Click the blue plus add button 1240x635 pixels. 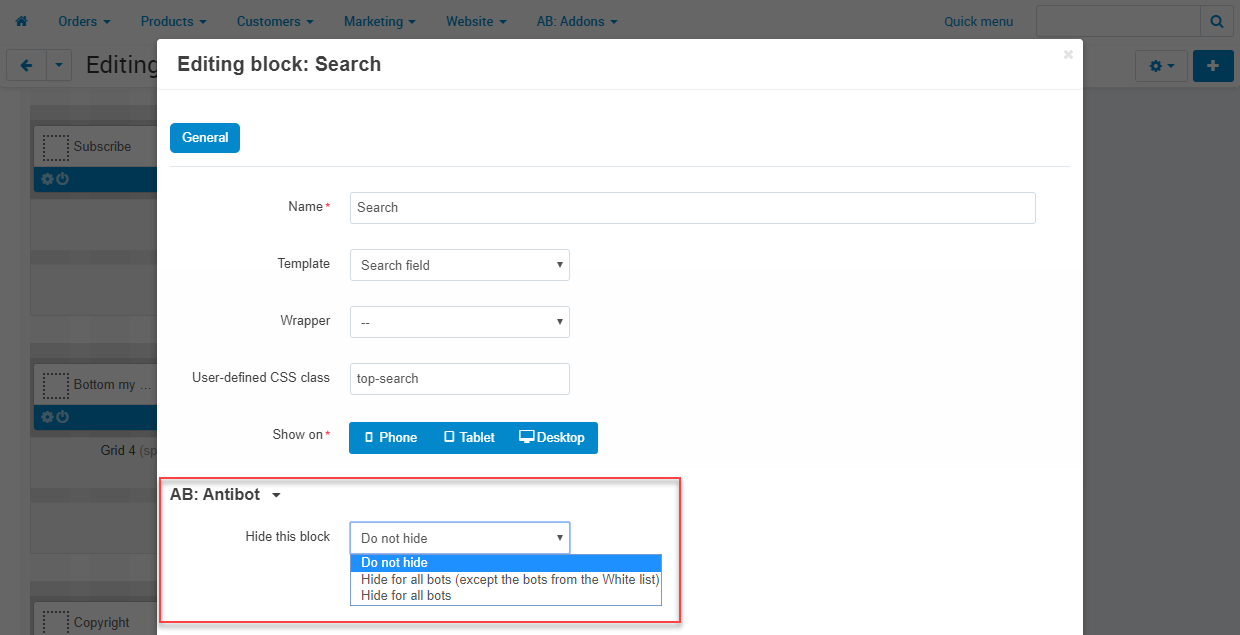[1213, 66]
